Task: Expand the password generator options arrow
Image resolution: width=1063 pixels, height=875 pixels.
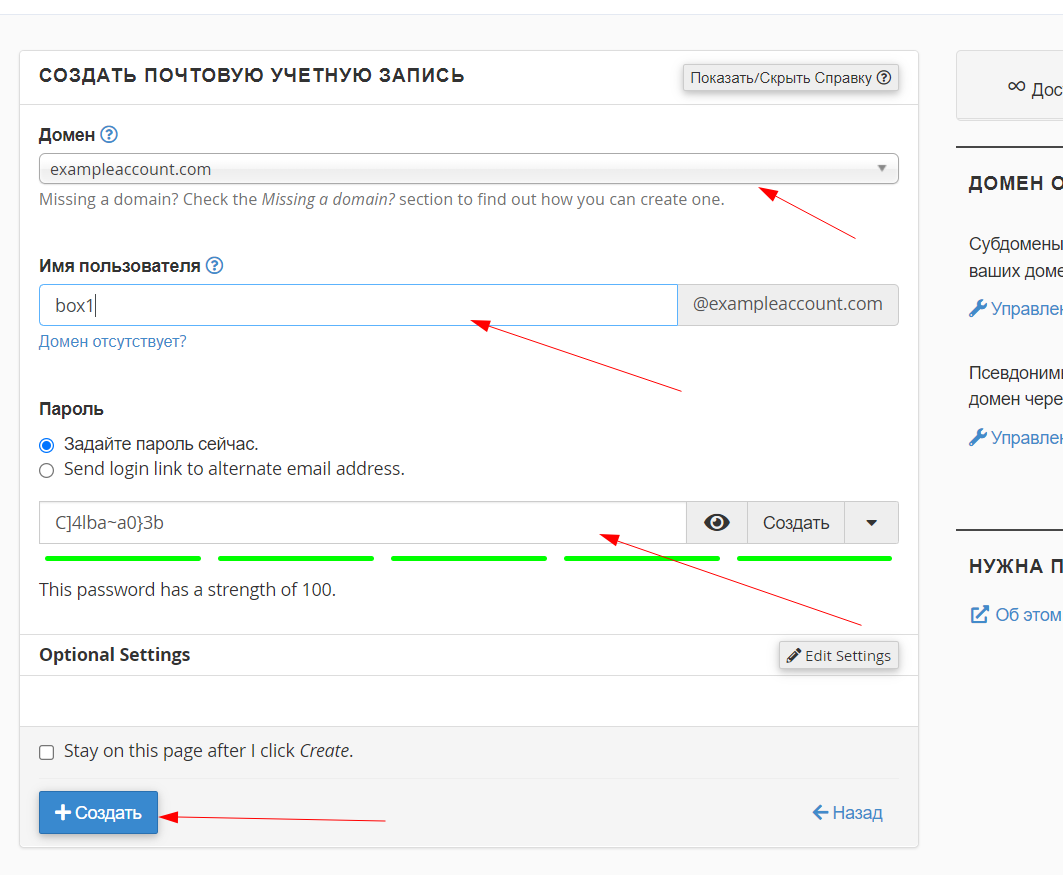Action: [871, 523]
